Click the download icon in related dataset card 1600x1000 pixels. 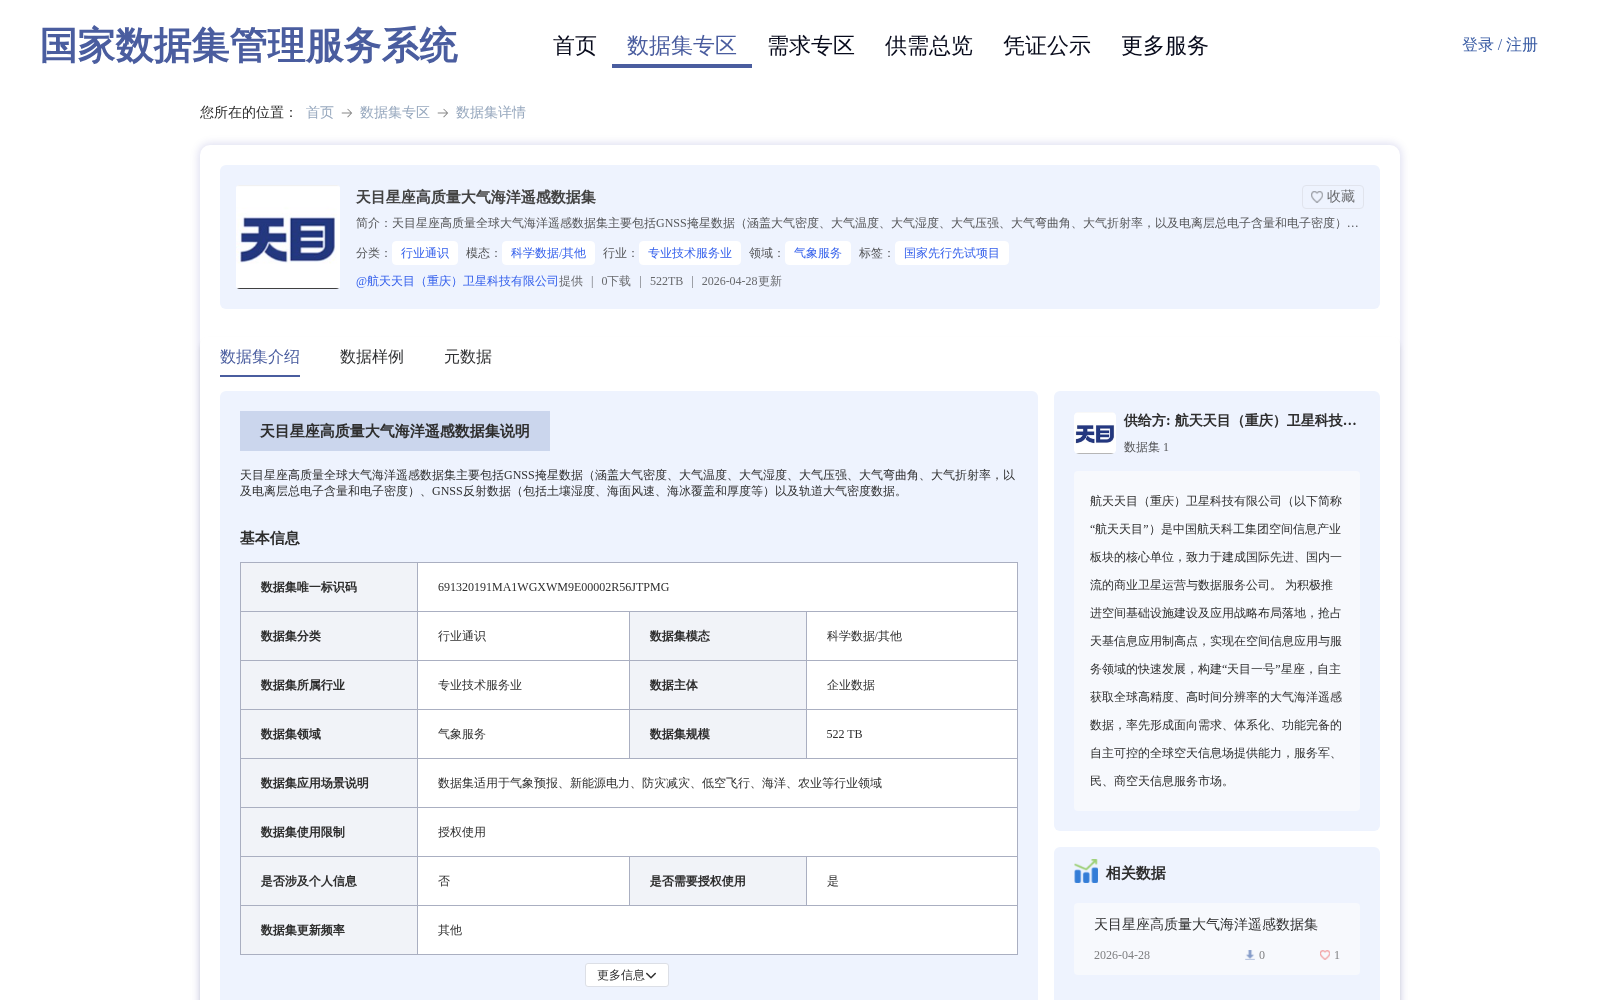(x=1249, y=955)
